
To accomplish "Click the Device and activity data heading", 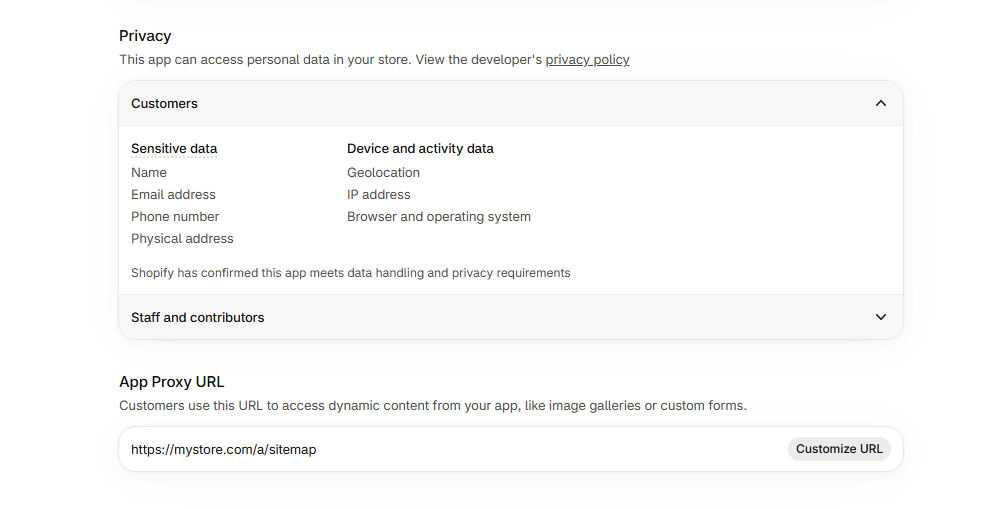I will [420, 149].
